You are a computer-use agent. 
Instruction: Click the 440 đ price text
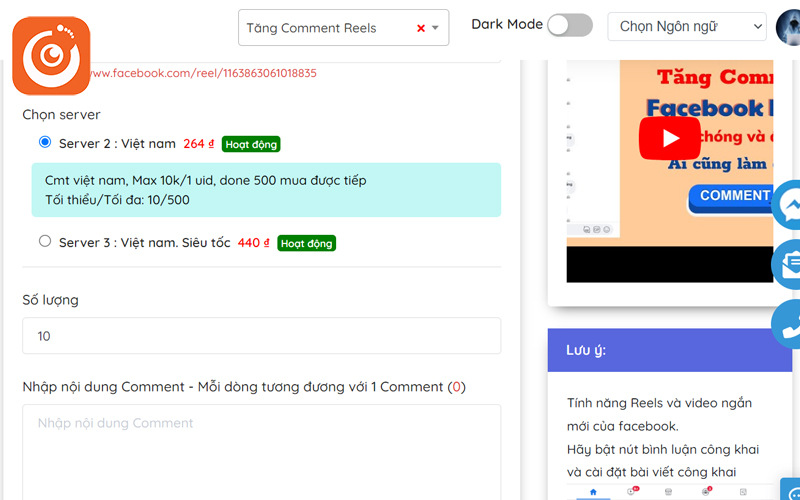[254, 243]
